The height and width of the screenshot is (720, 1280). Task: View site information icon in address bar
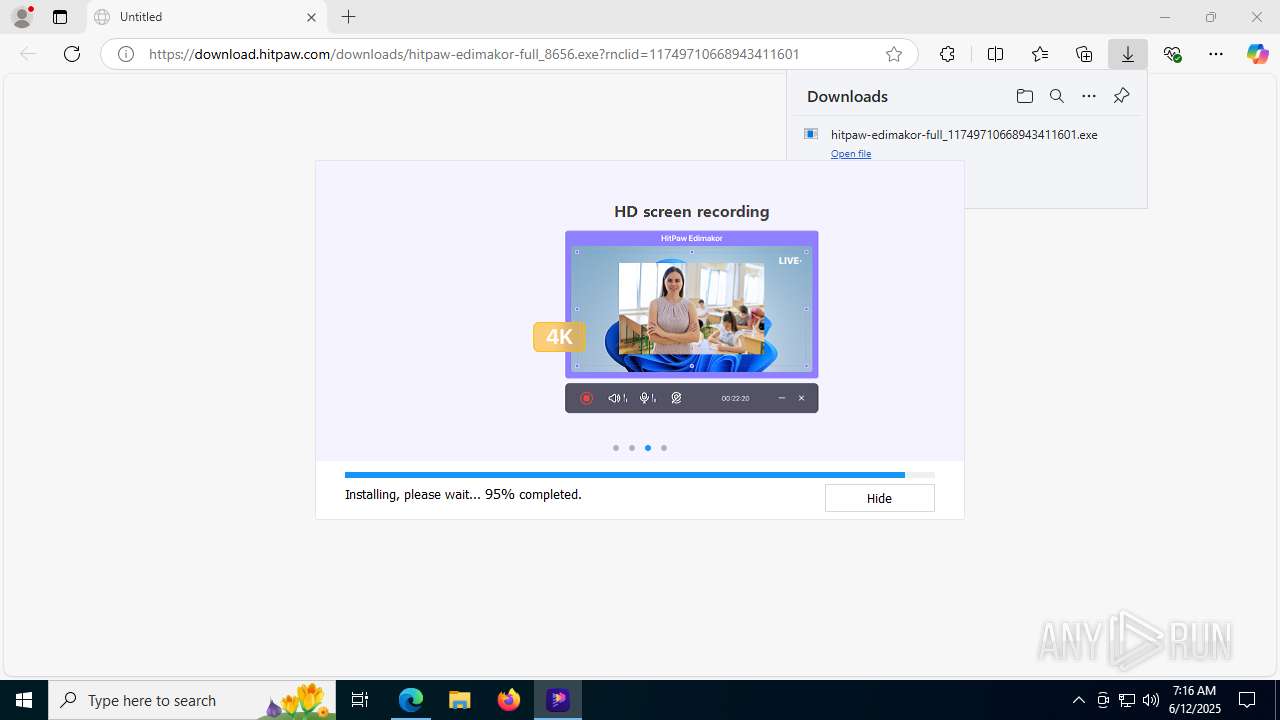126,54
